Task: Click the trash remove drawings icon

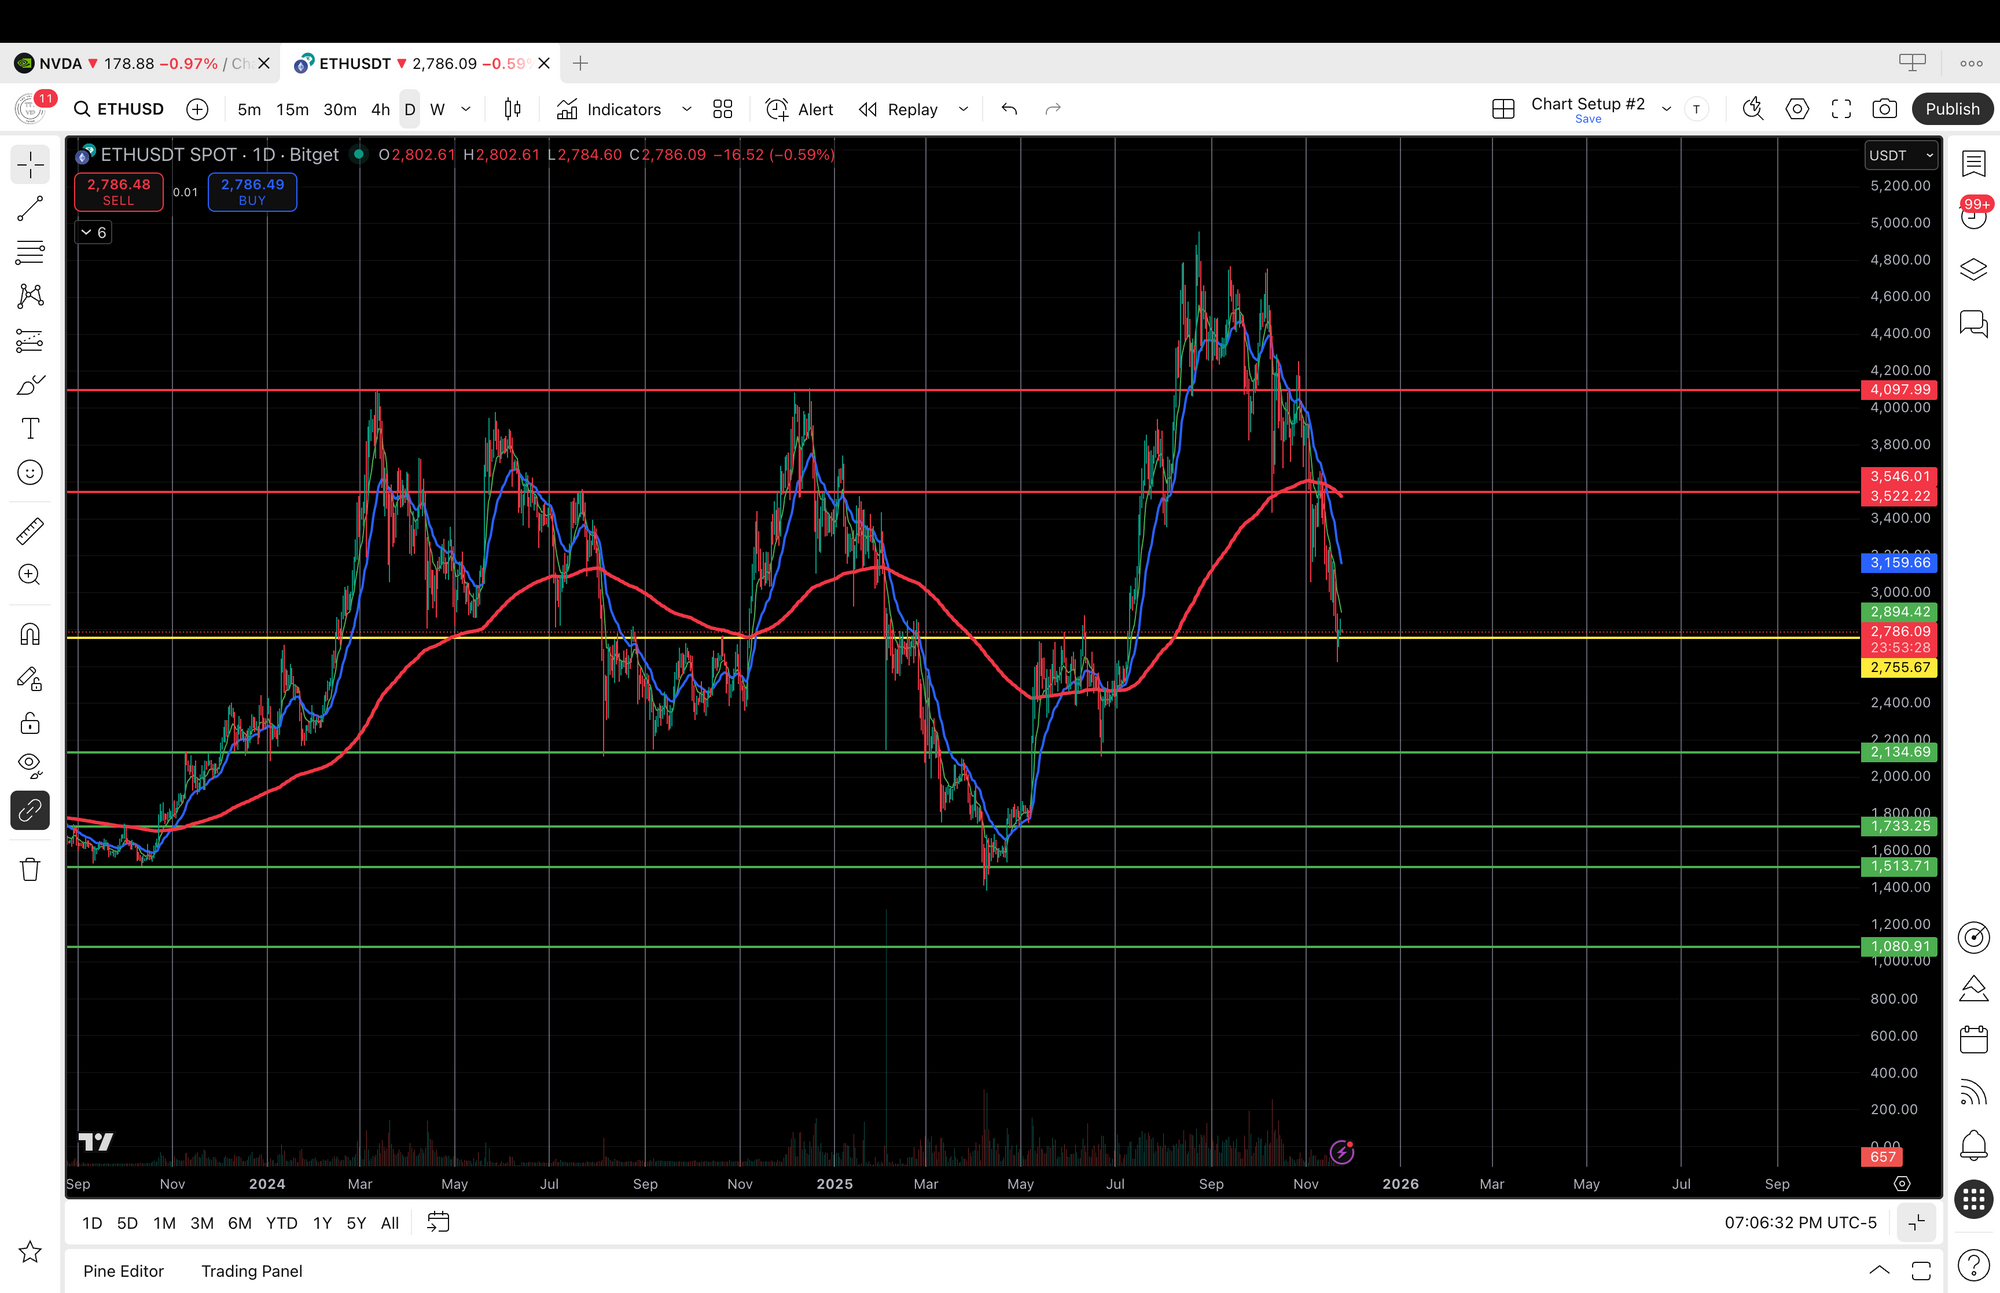Action: [30, 869]
